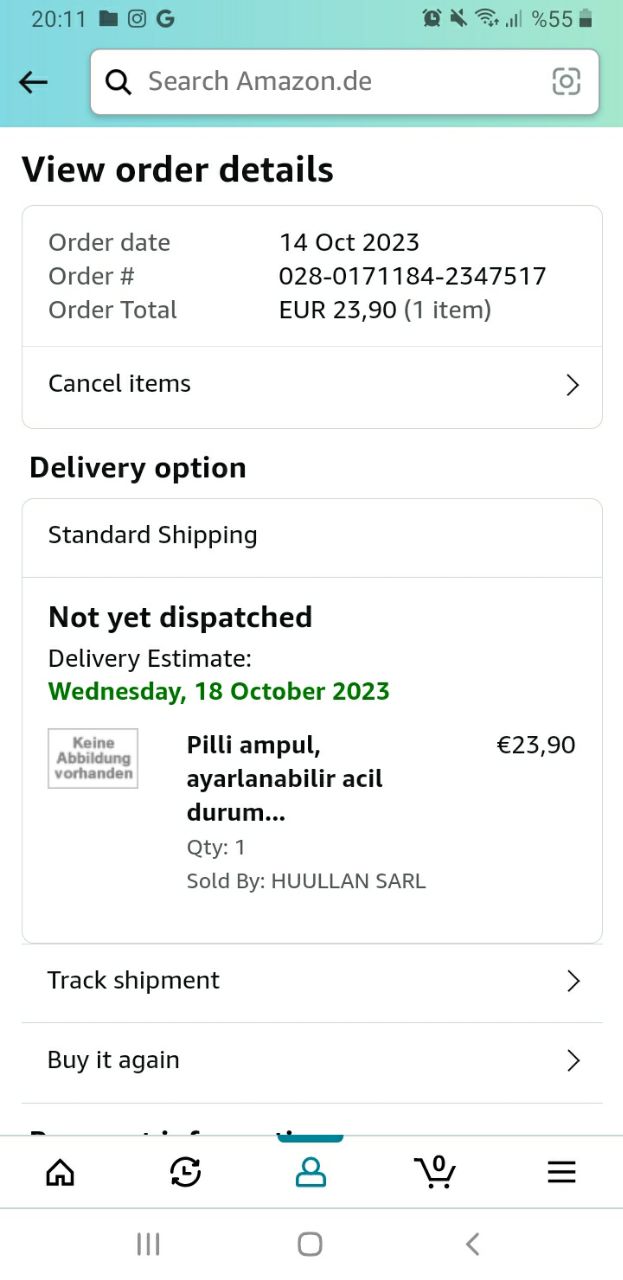
Task: Tap the Search Amazon.de input field
Action: pos(340,82)
